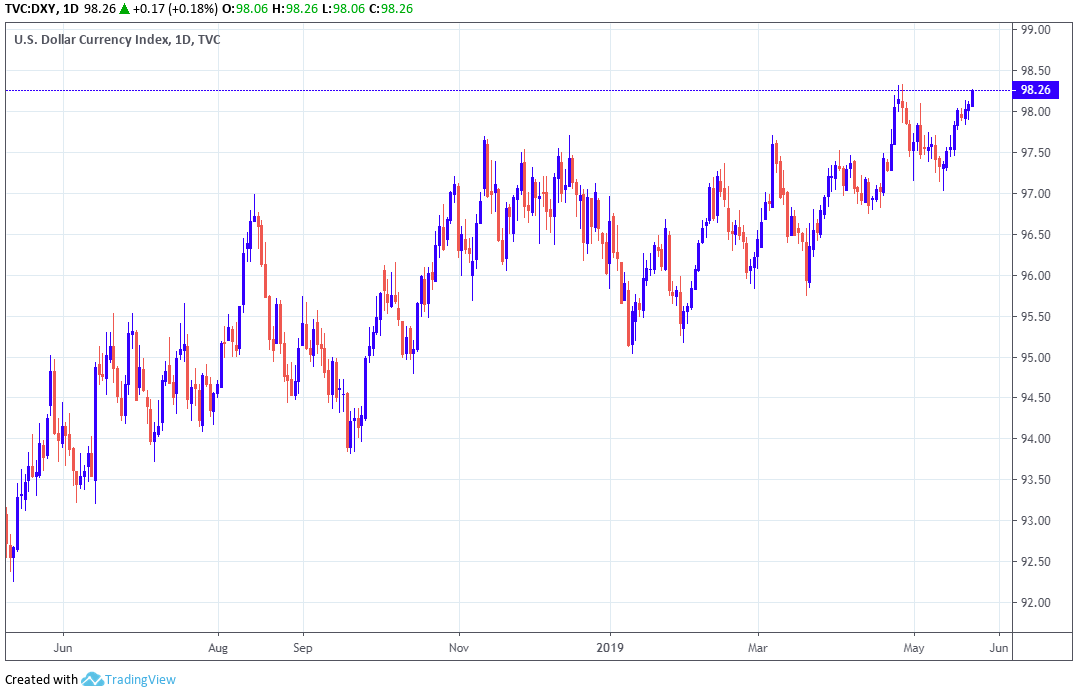Click the May label on time axis
The width and height of the screenshot is (1079, 692).
pos(913,647)
